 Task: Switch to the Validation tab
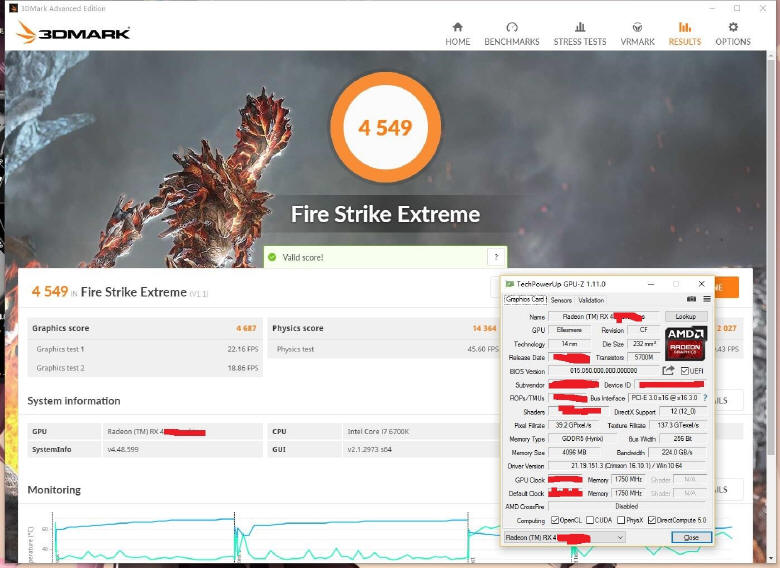tap(591, 300)
